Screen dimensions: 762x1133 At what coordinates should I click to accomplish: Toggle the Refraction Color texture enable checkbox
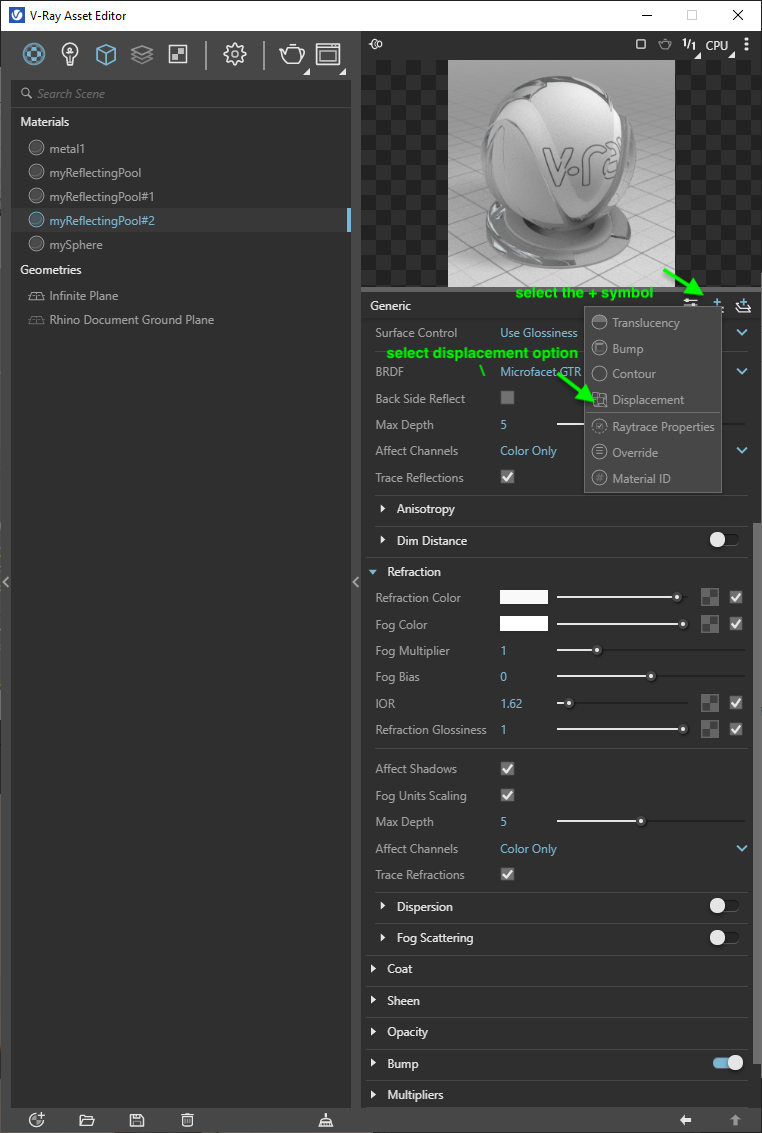[x=736, y=598]
